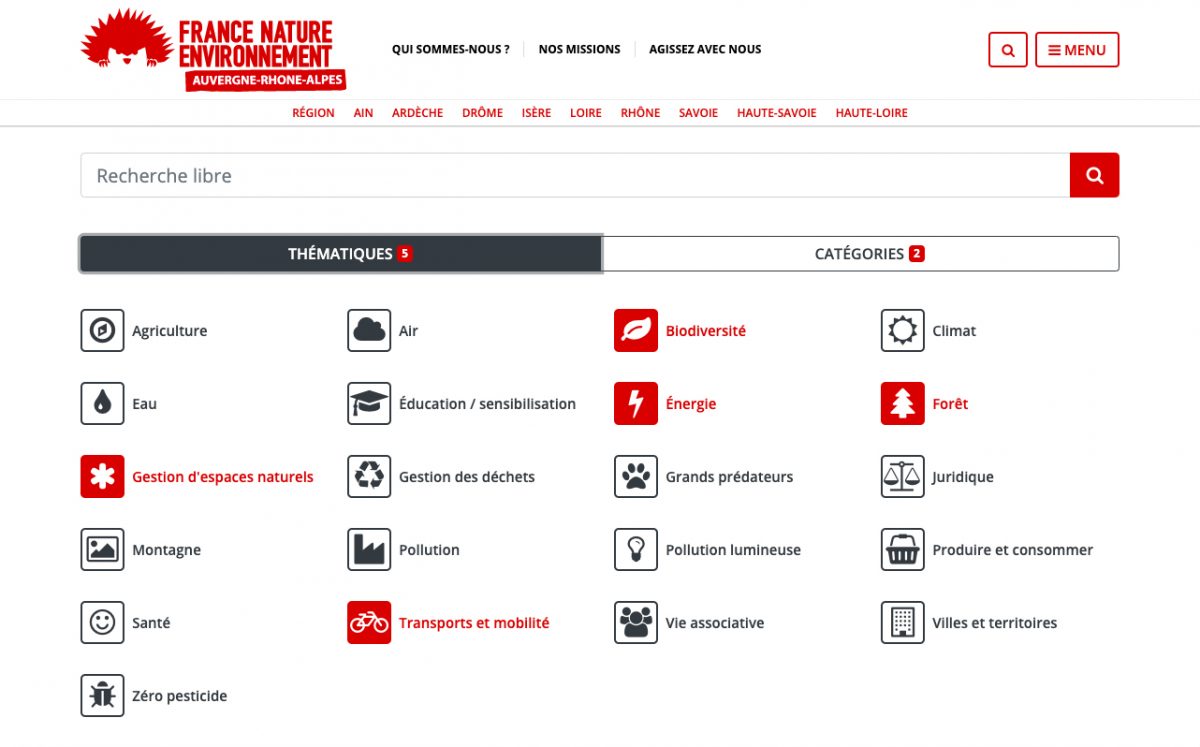
Task: Select the Air cloud icon
Action: (x=369, y=331)
